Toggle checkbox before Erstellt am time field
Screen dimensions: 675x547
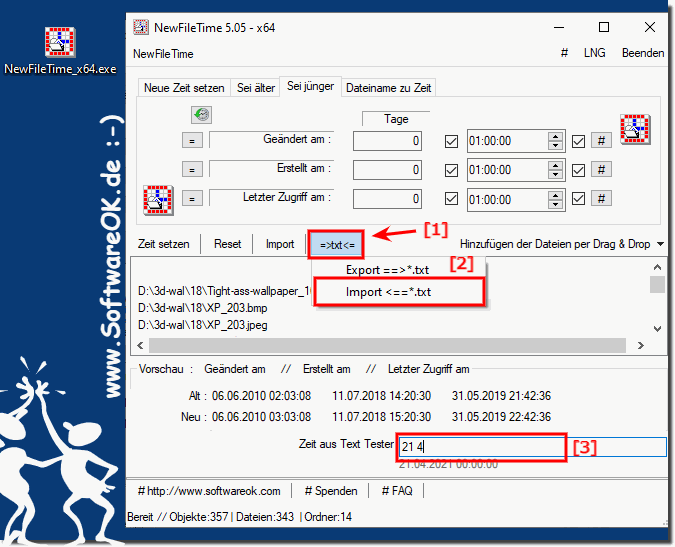point(451,170)
